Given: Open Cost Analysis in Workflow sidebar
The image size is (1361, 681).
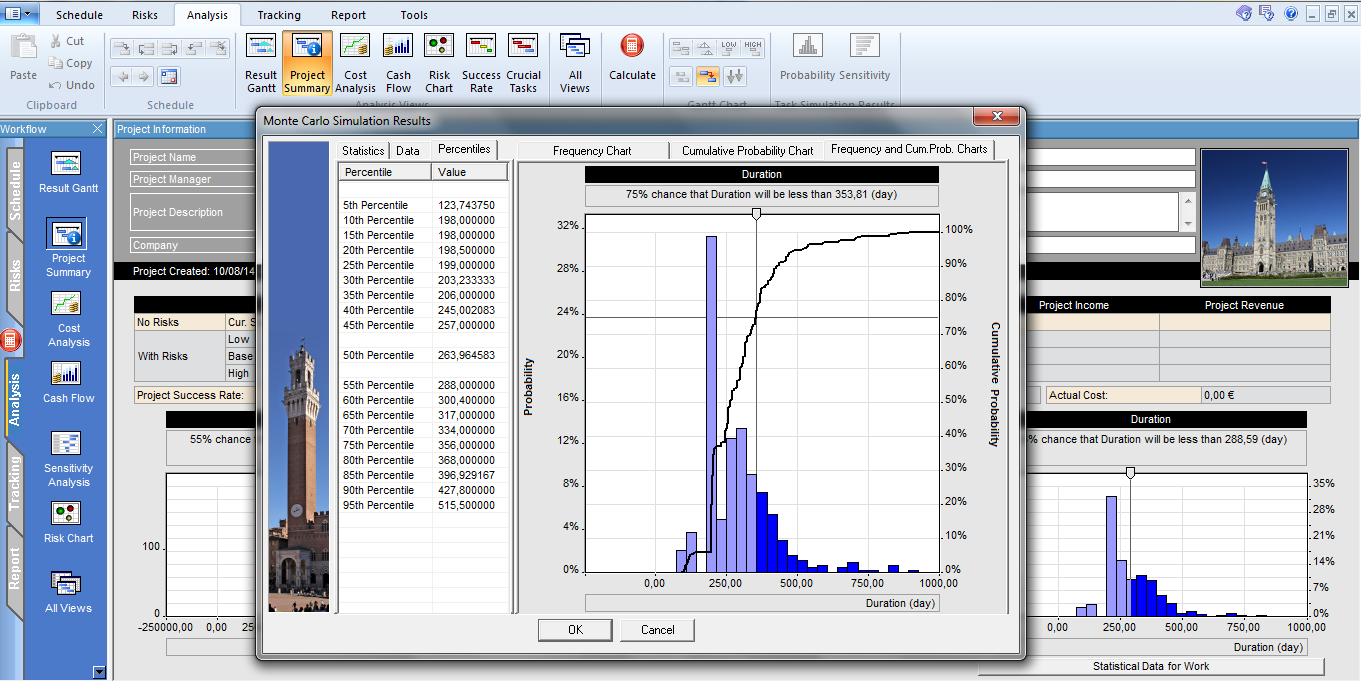Looking at the screenshot, I should pos(68,319).
